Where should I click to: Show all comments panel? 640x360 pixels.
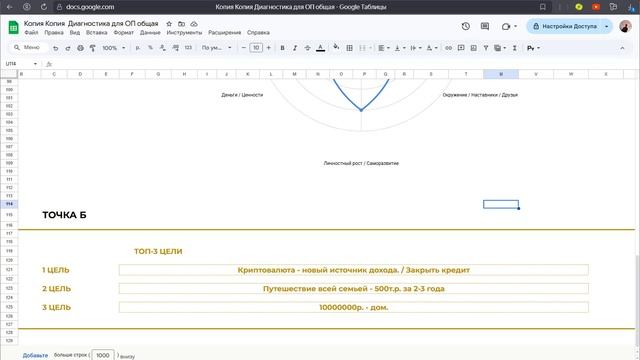tap(485, 26)
